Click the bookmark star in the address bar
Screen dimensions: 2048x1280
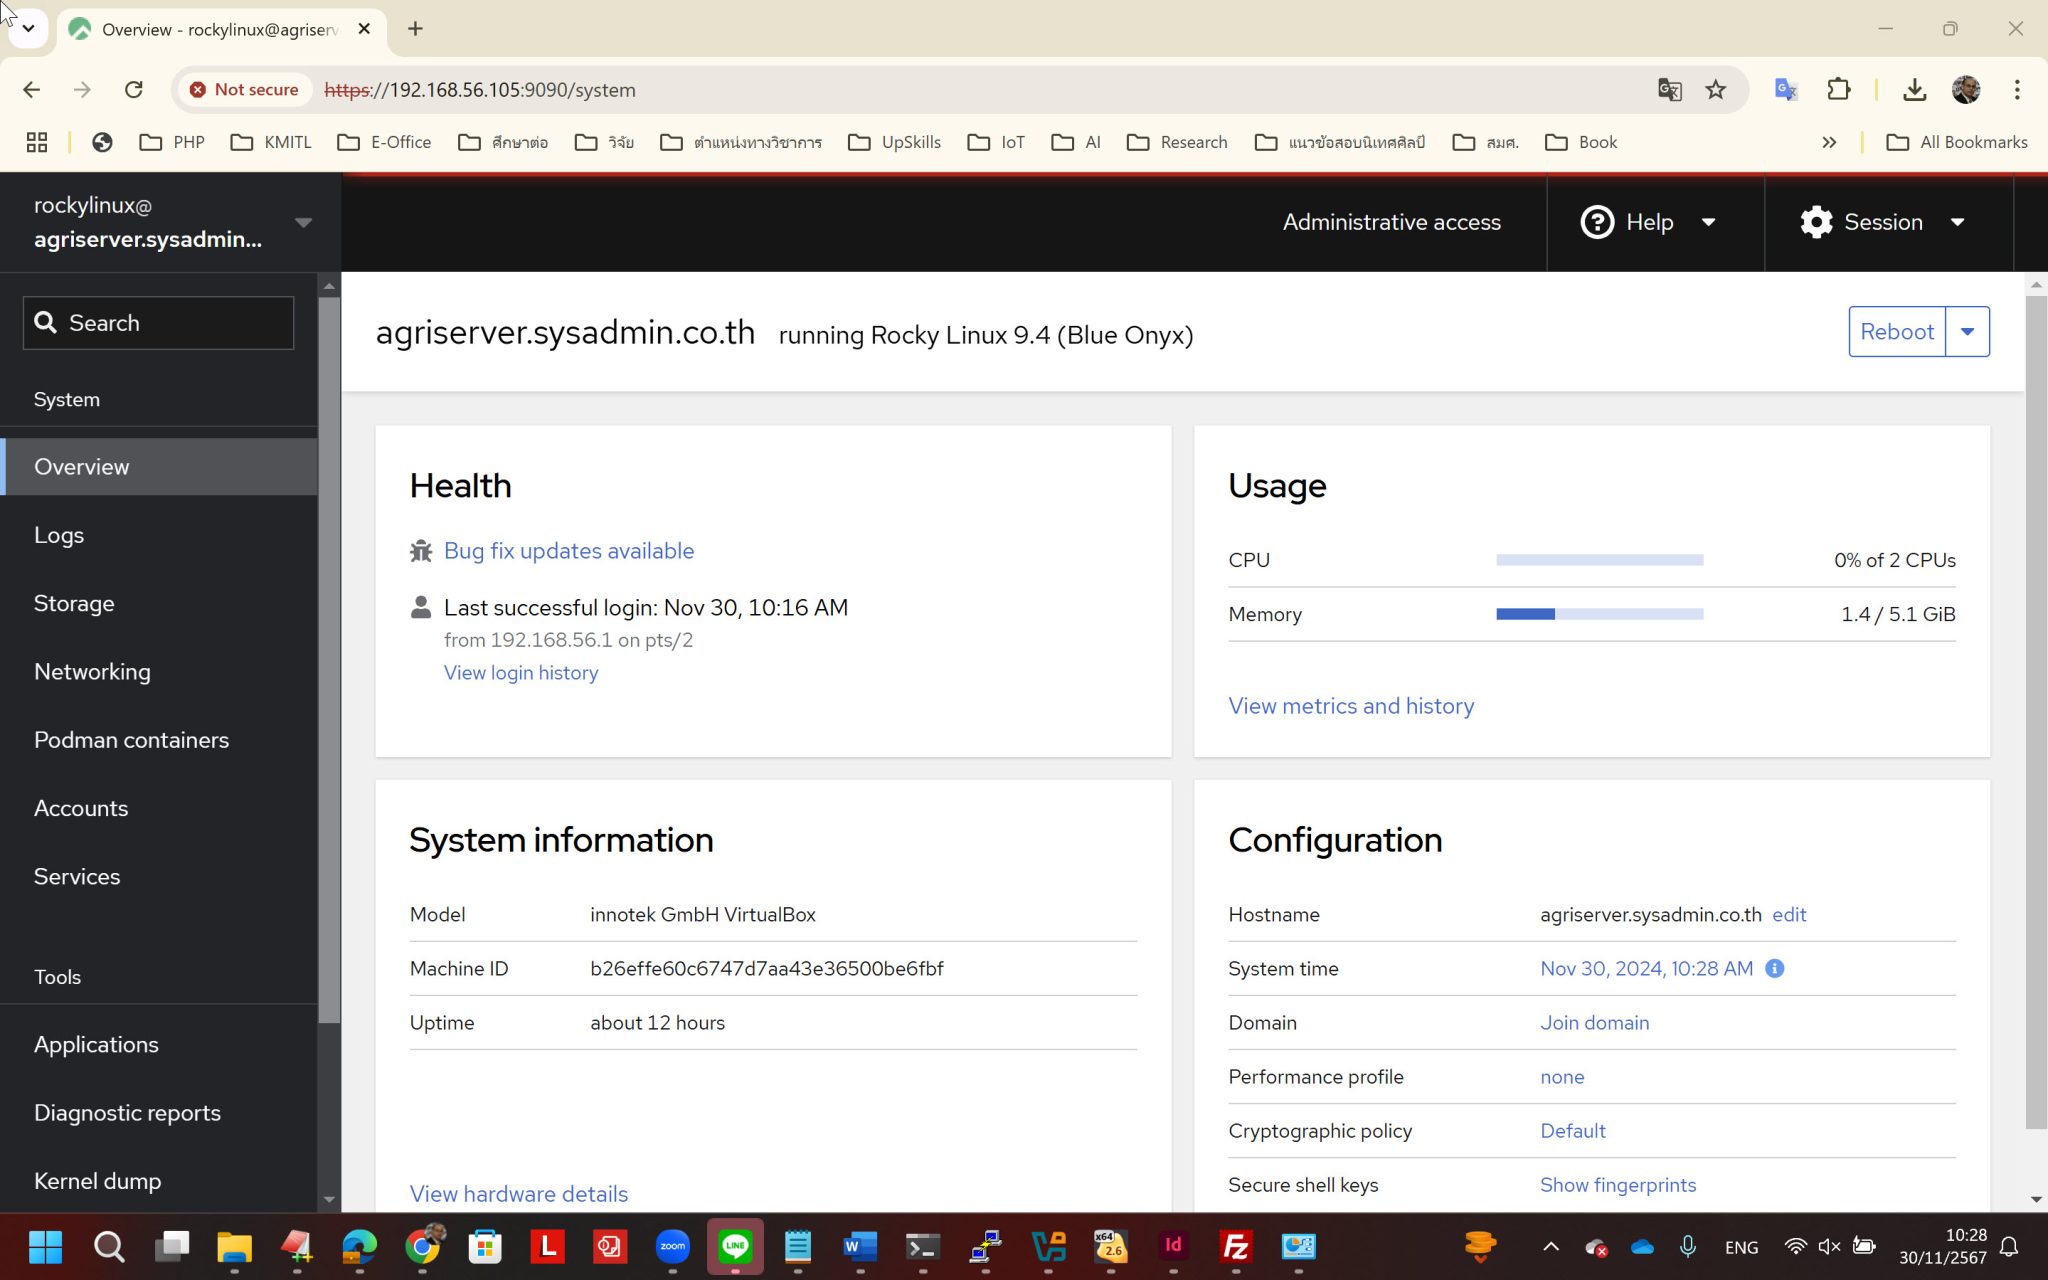tap(1716, 89)
